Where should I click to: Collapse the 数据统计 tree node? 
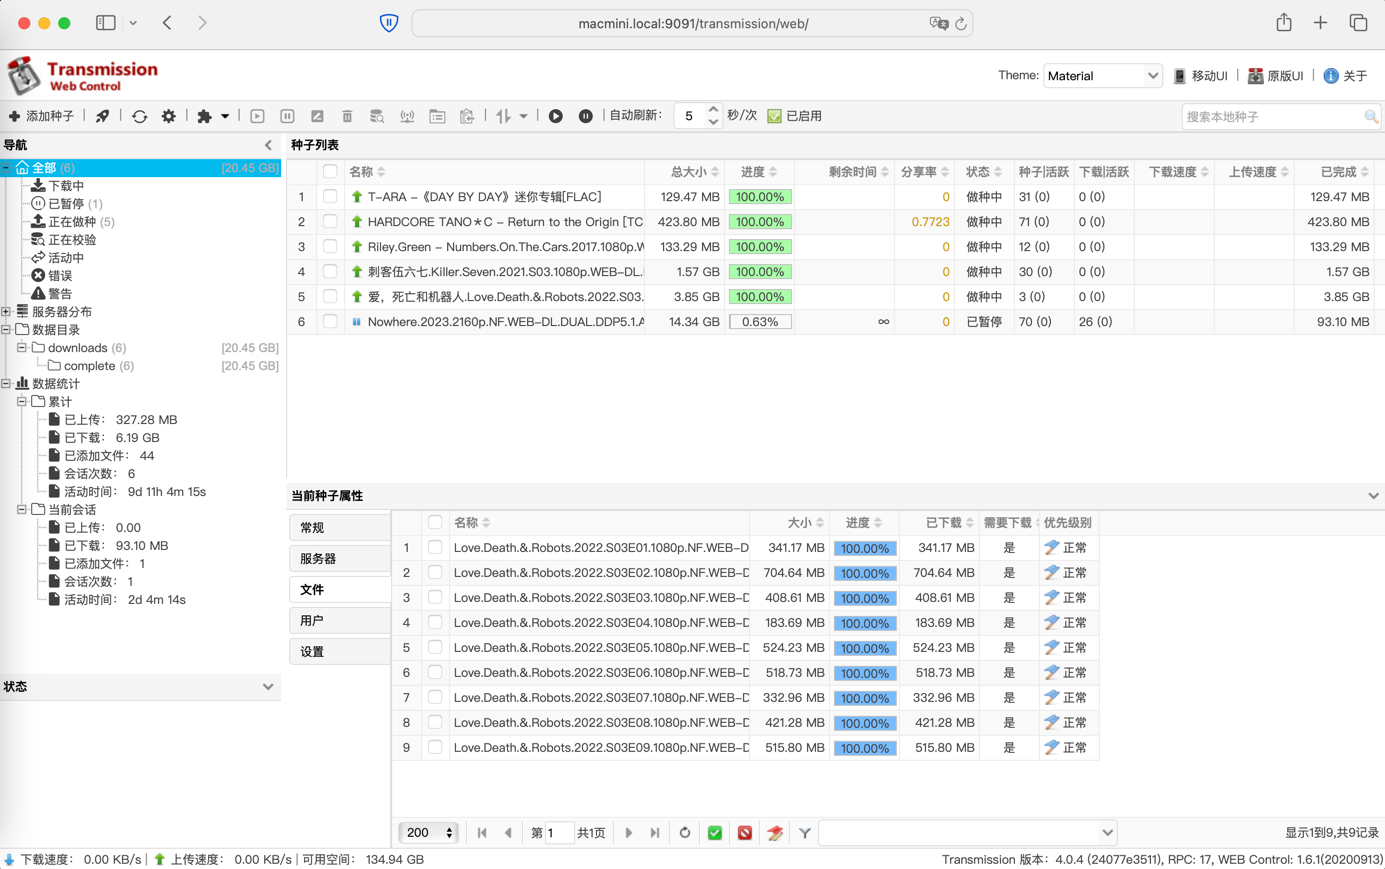pyautogui.click(x=7, y=384)
